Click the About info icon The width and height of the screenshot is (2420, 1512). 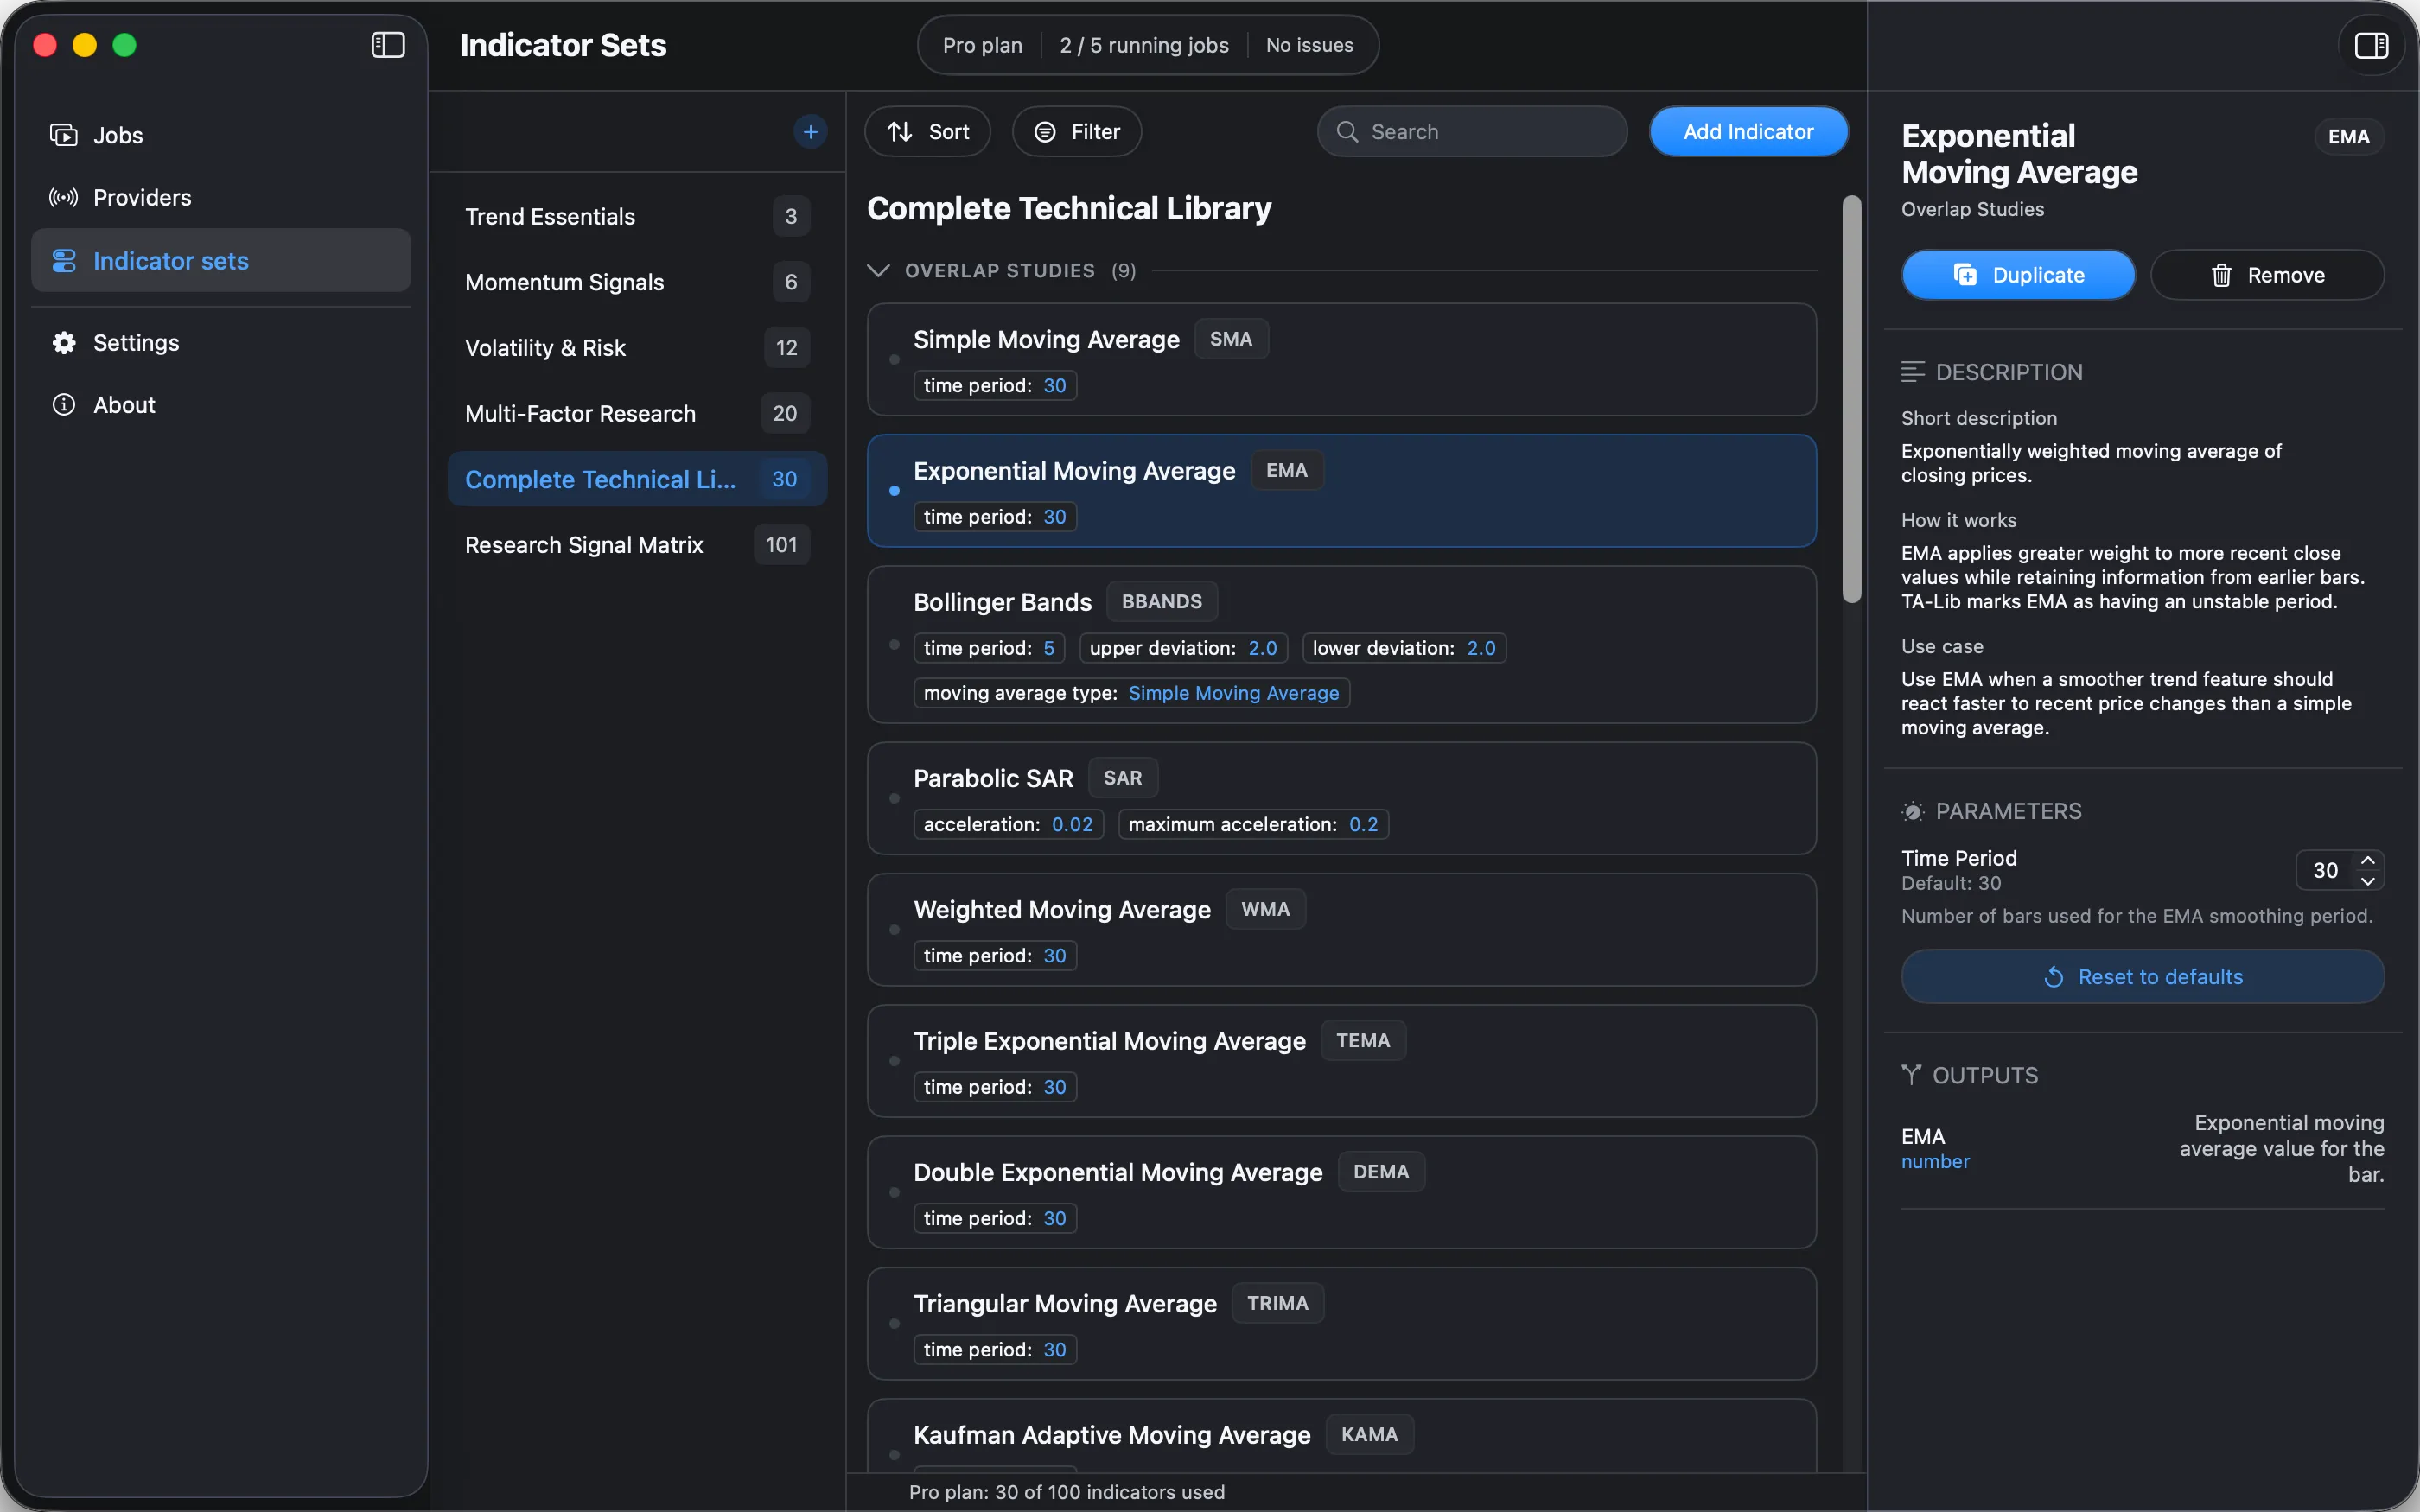click(x=64, y=404)
